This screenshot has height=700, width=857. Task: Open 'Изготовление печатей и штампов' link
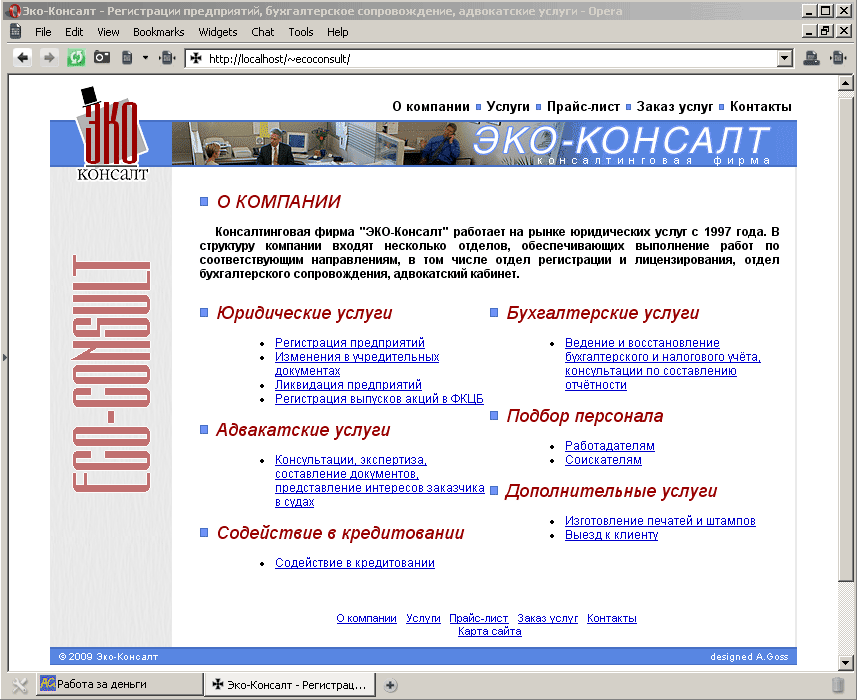(660, 521)
